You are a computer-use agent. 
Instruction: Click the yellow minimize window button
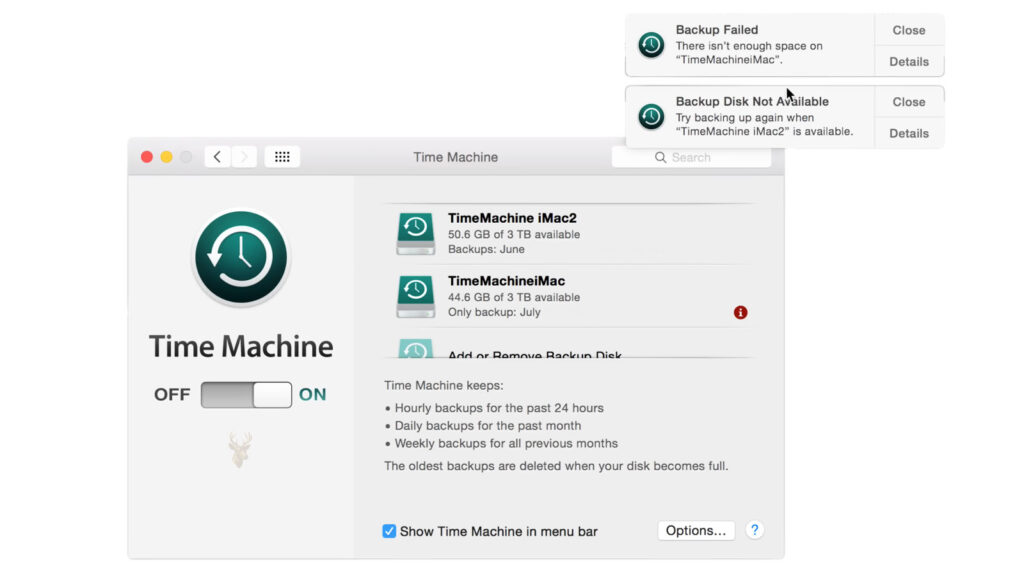point(167,157)
